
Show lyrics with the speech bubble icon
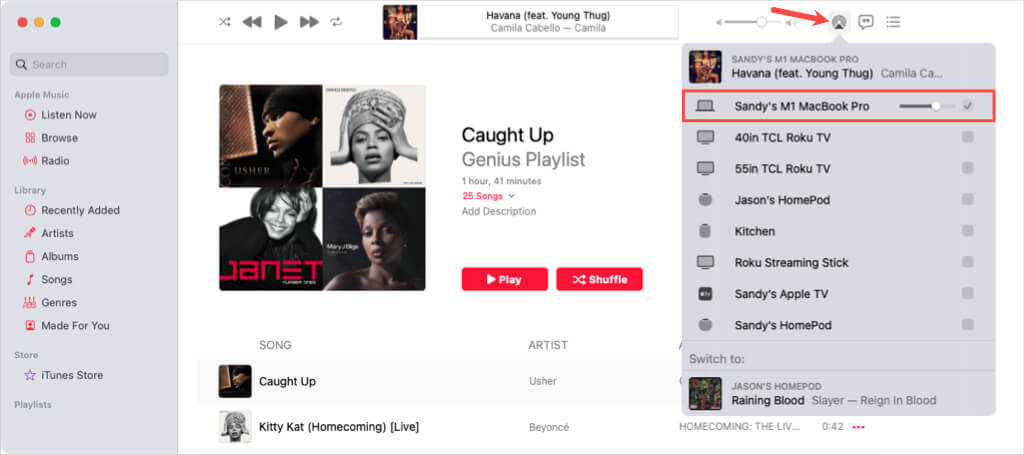click(x=866, y=22)
